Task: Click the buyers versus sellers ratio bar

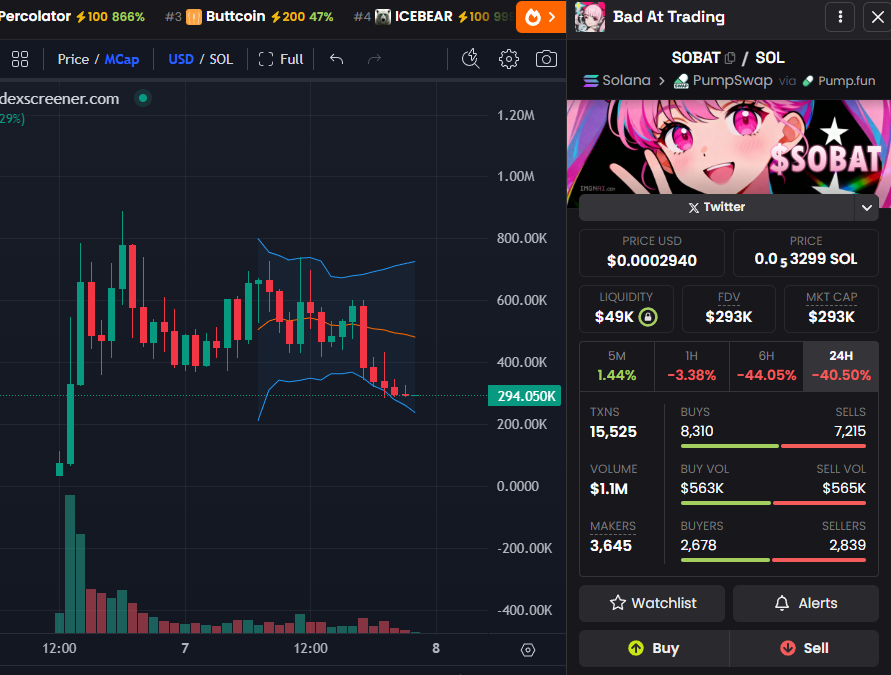Action: tap(773, 560)
